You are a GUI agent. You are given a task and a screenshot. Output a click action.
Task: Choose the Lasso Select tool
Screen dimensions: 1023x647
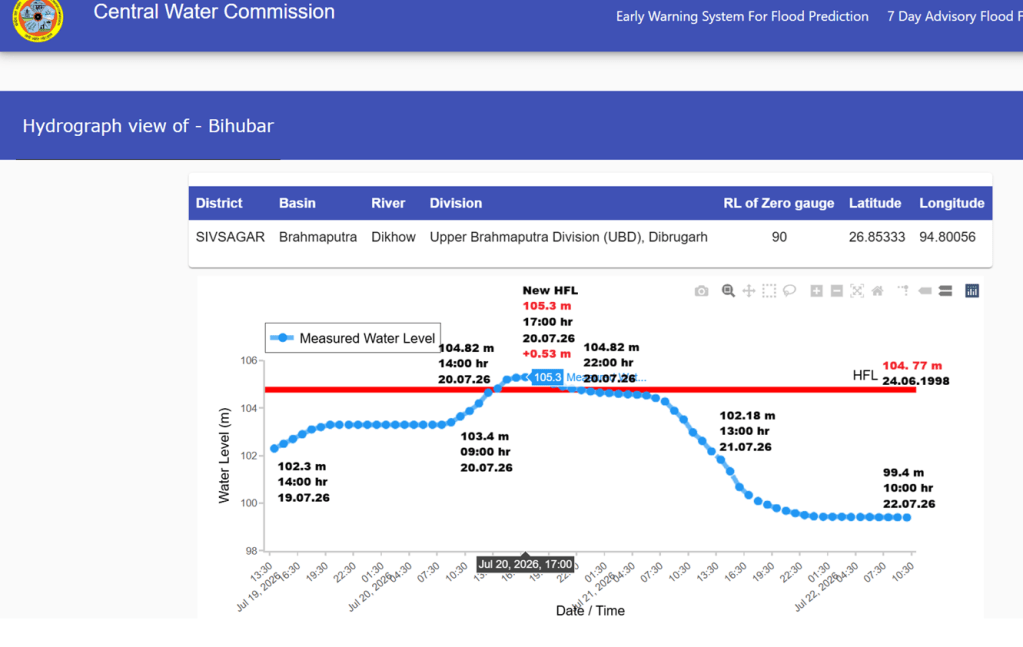[789, 291]
